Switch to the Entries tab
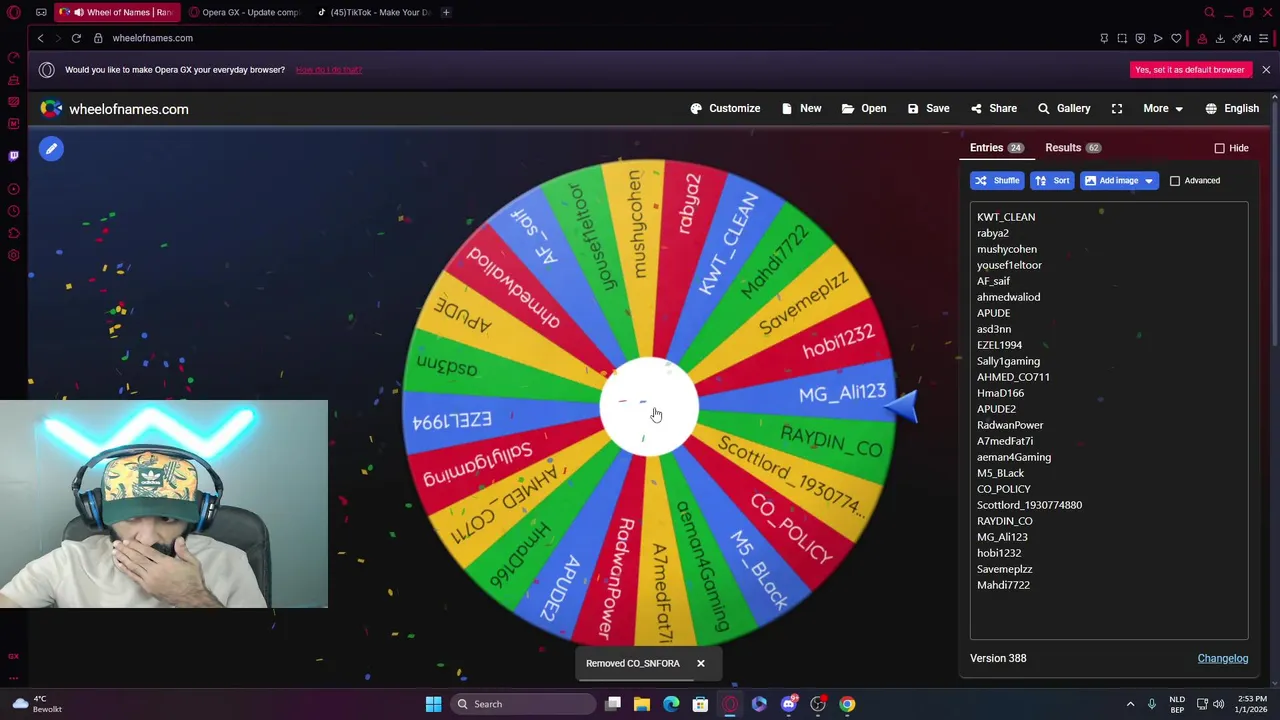 tap(996, 148)
